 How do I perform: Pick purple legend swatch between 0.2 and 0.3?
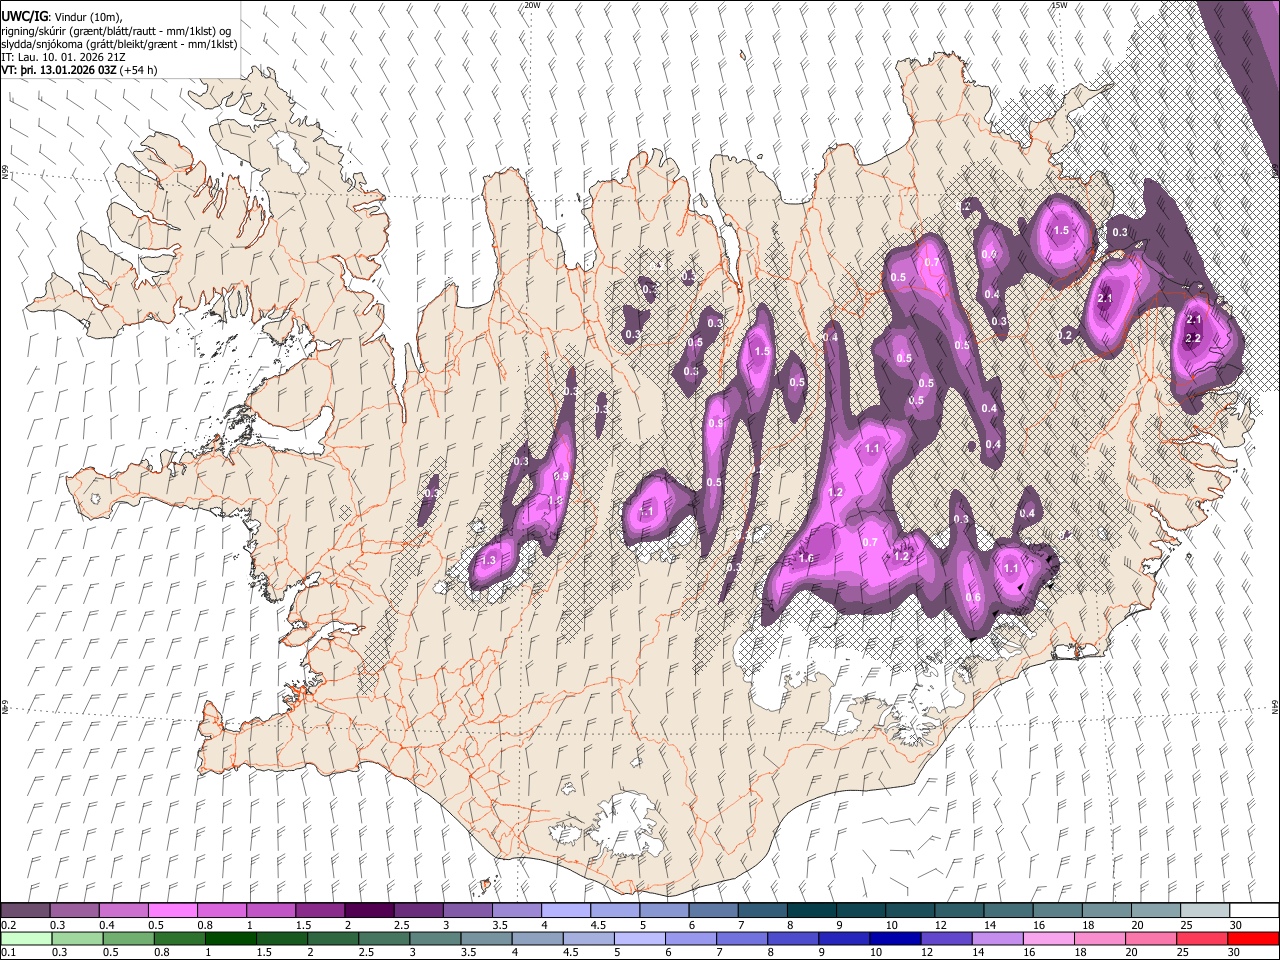[x=25, y=911]
